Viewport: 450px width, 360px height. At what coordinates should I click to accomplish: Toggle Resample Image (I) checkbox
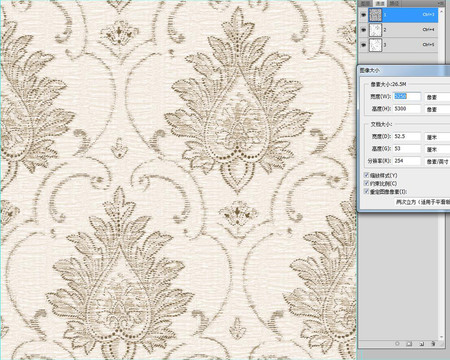click(367, 192)
